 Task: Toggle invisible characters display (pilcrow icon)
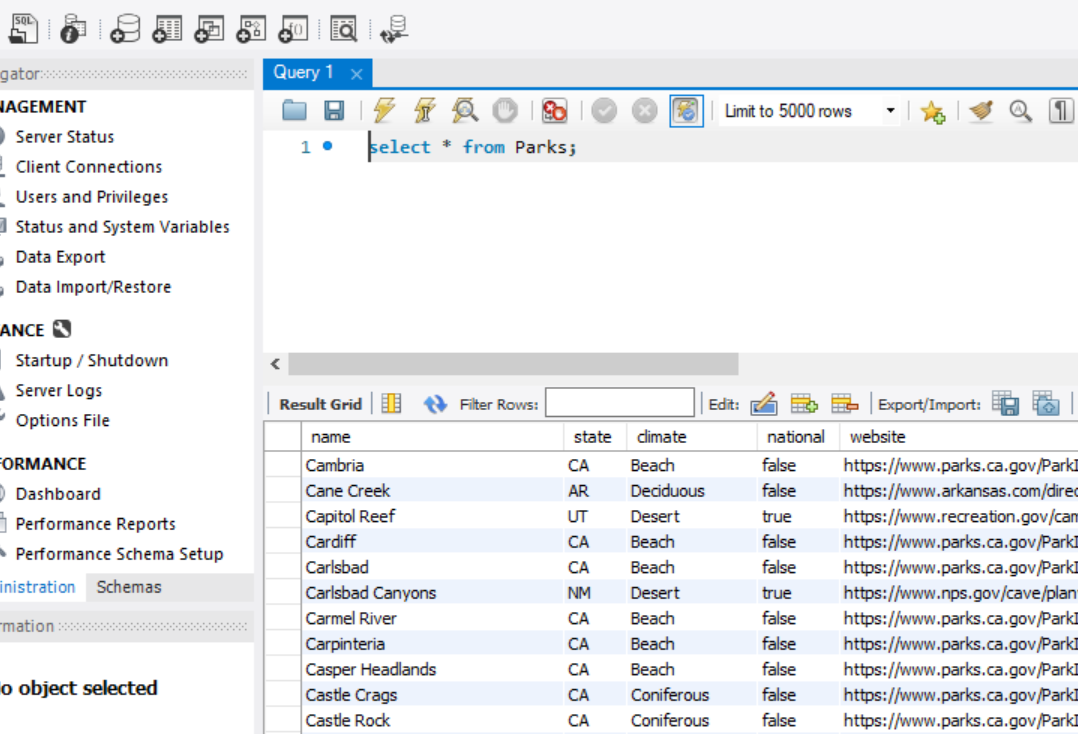(1060, 111)
